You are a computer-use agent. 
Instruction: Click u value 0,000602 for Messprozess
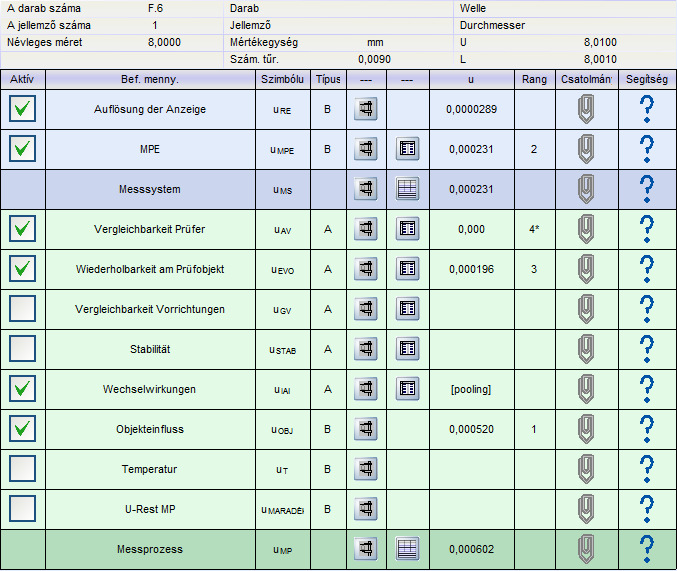tap(471, 549)
